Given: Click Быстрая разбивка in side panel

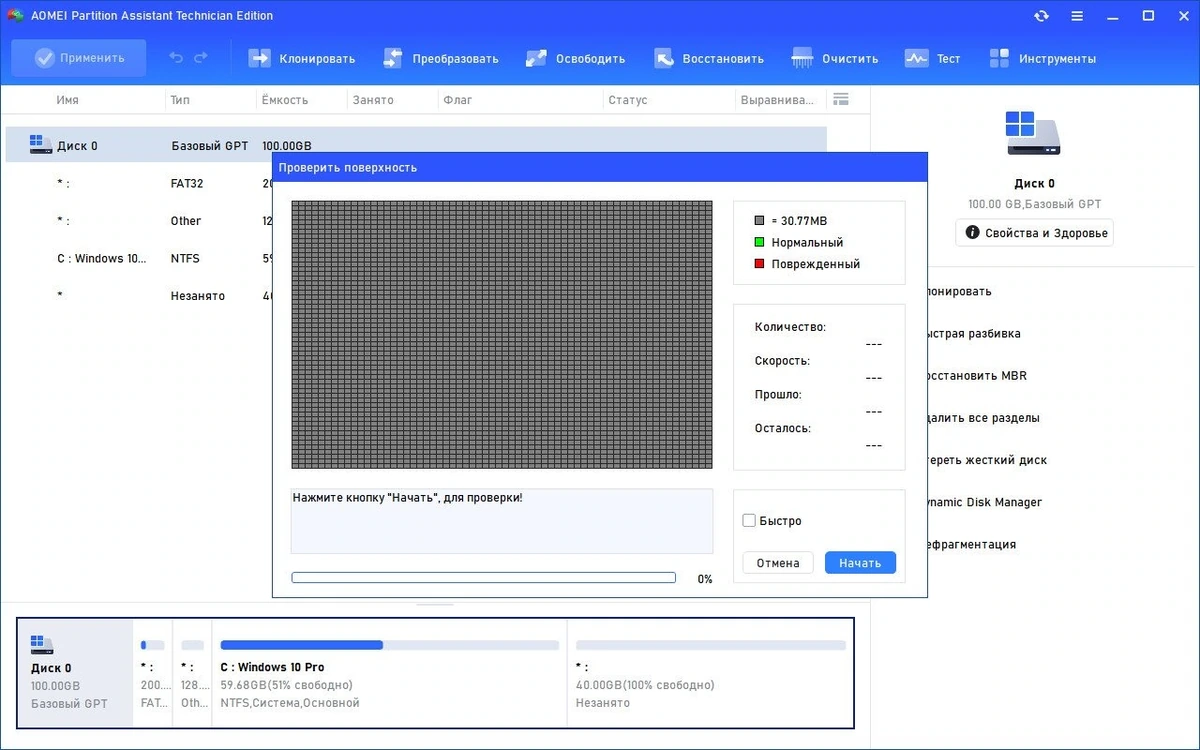Looking at the screenshot, I should 972,334.
